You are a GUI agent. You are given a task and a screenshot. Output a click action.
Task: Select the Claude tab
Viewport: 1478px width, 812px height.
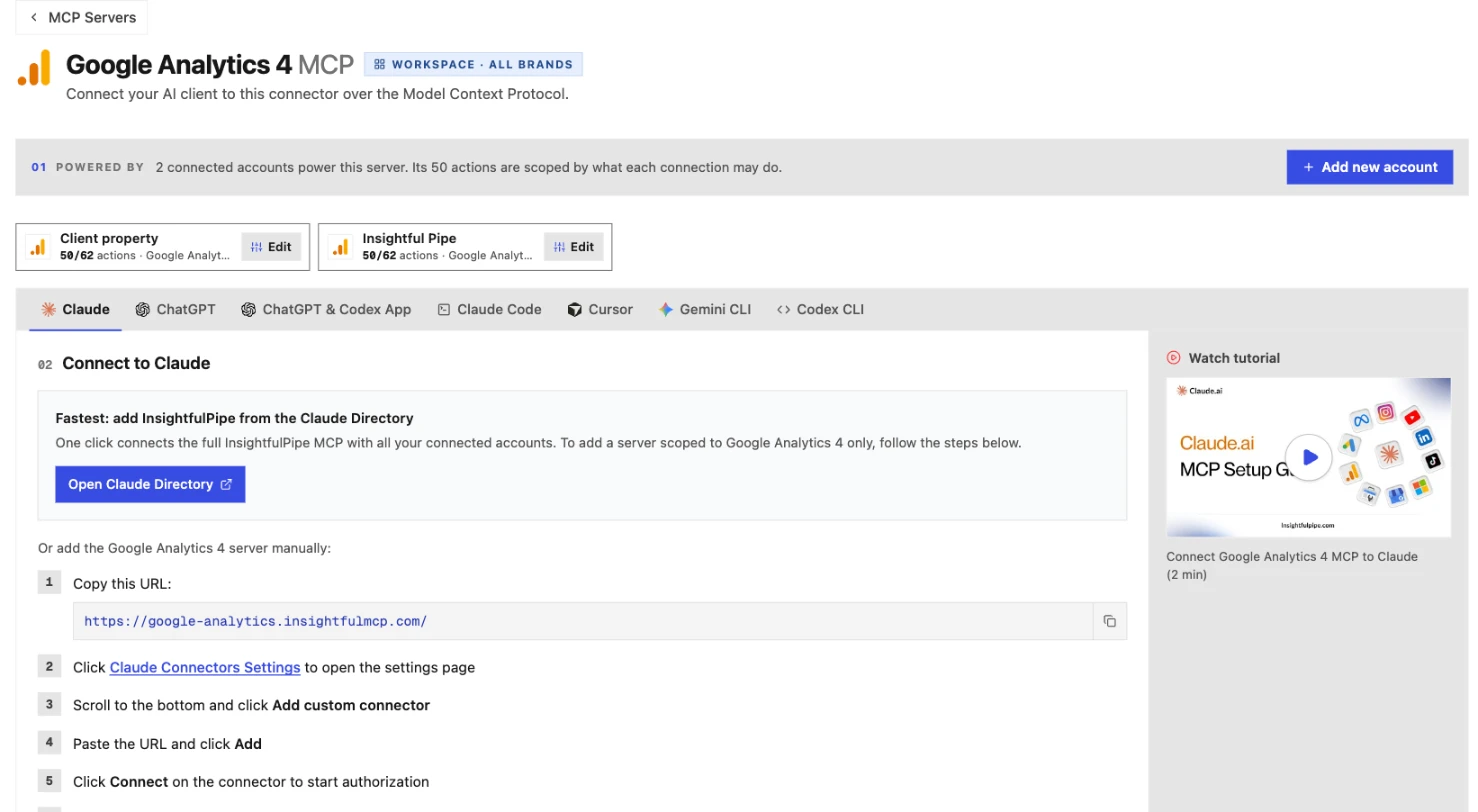coord(75,310)
